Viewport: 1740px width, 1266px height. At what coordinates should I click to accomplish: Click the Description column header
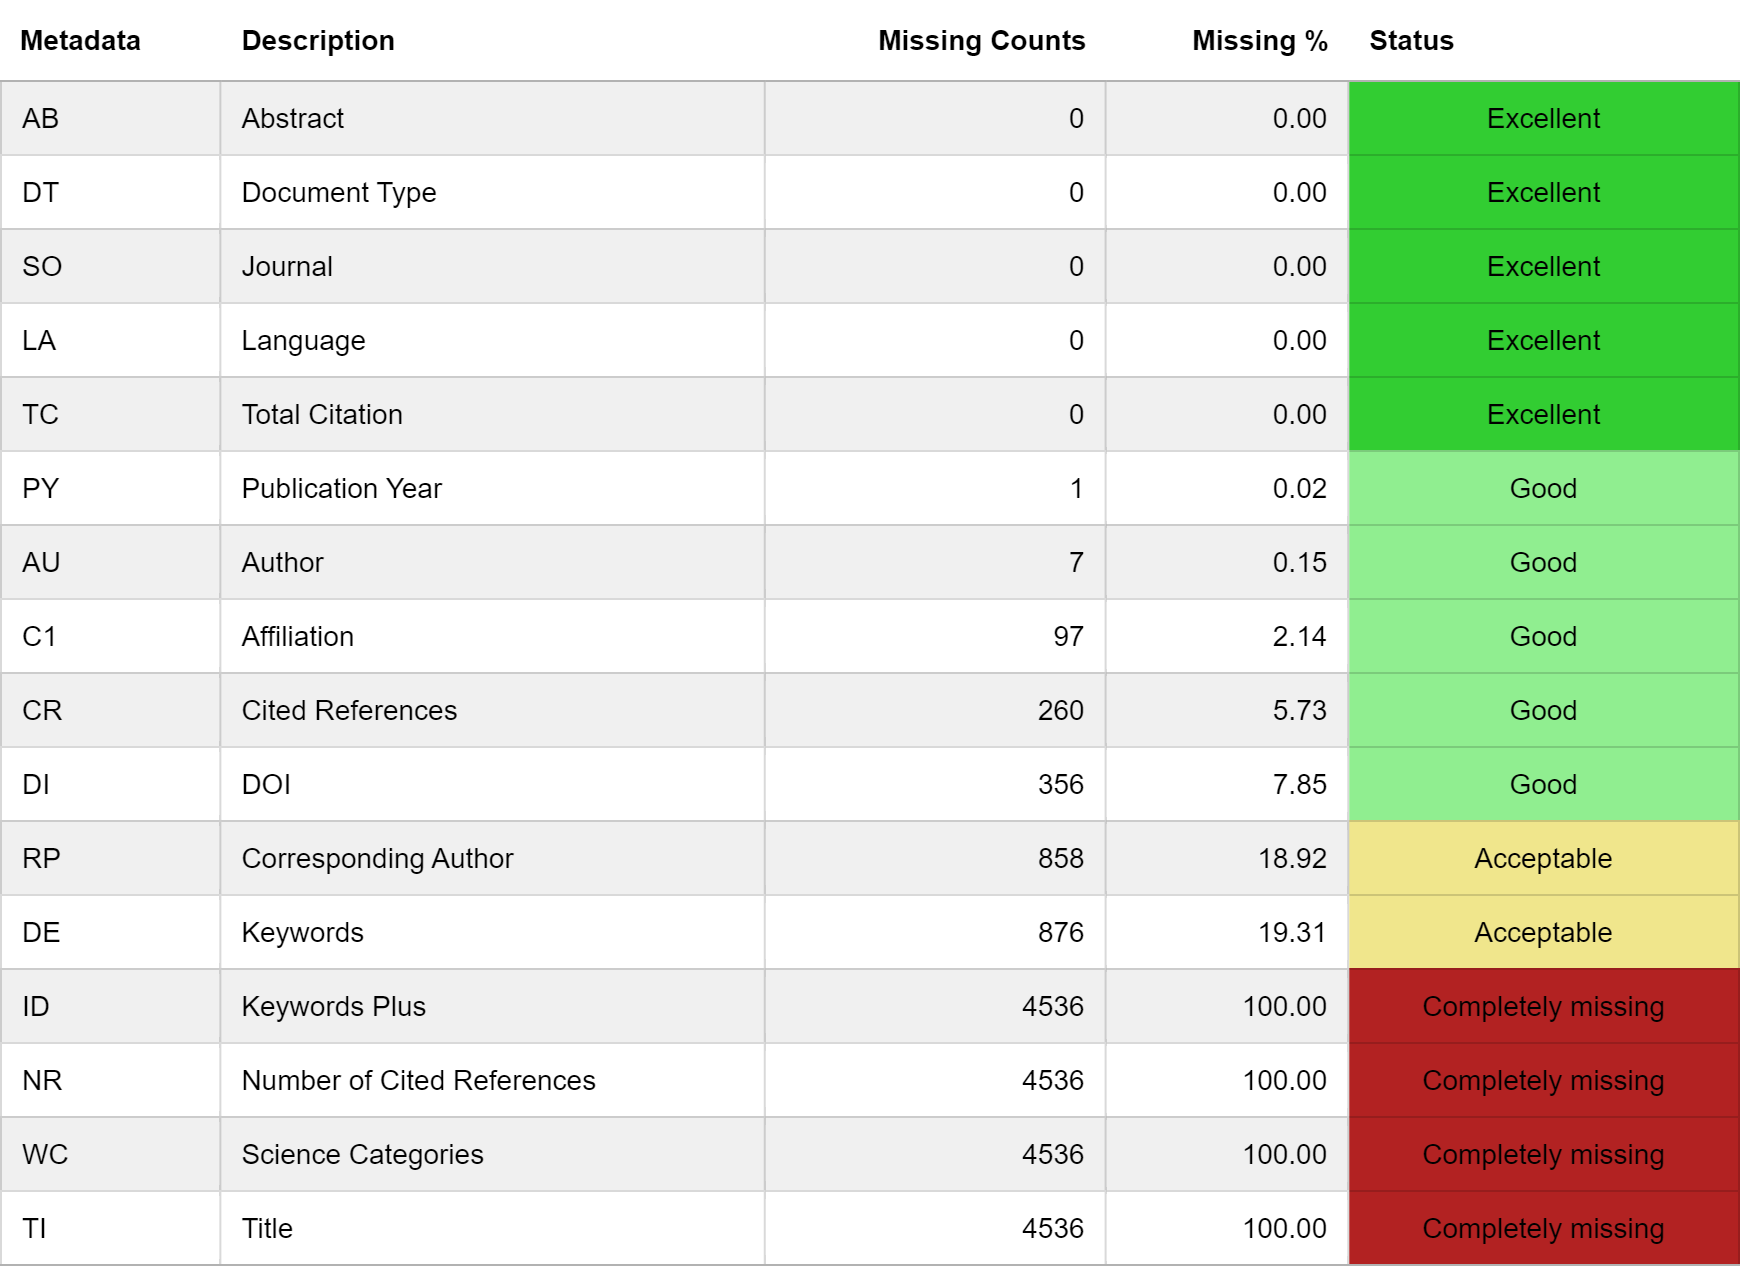point(318,41)
